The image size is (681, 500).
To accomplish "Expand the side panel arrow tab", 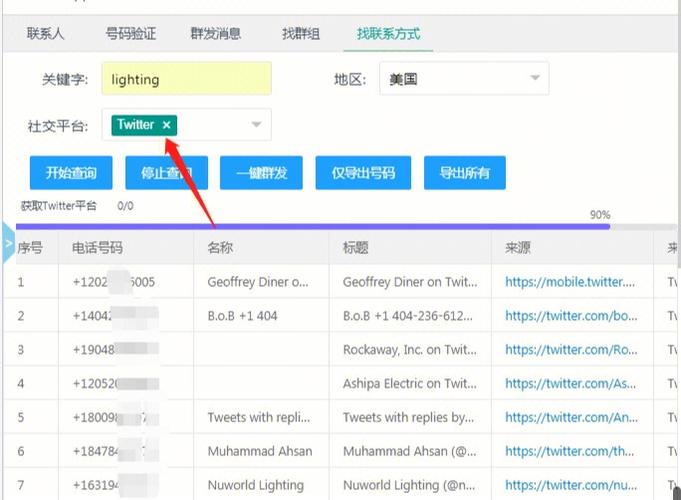I will (x=8, y=243).
